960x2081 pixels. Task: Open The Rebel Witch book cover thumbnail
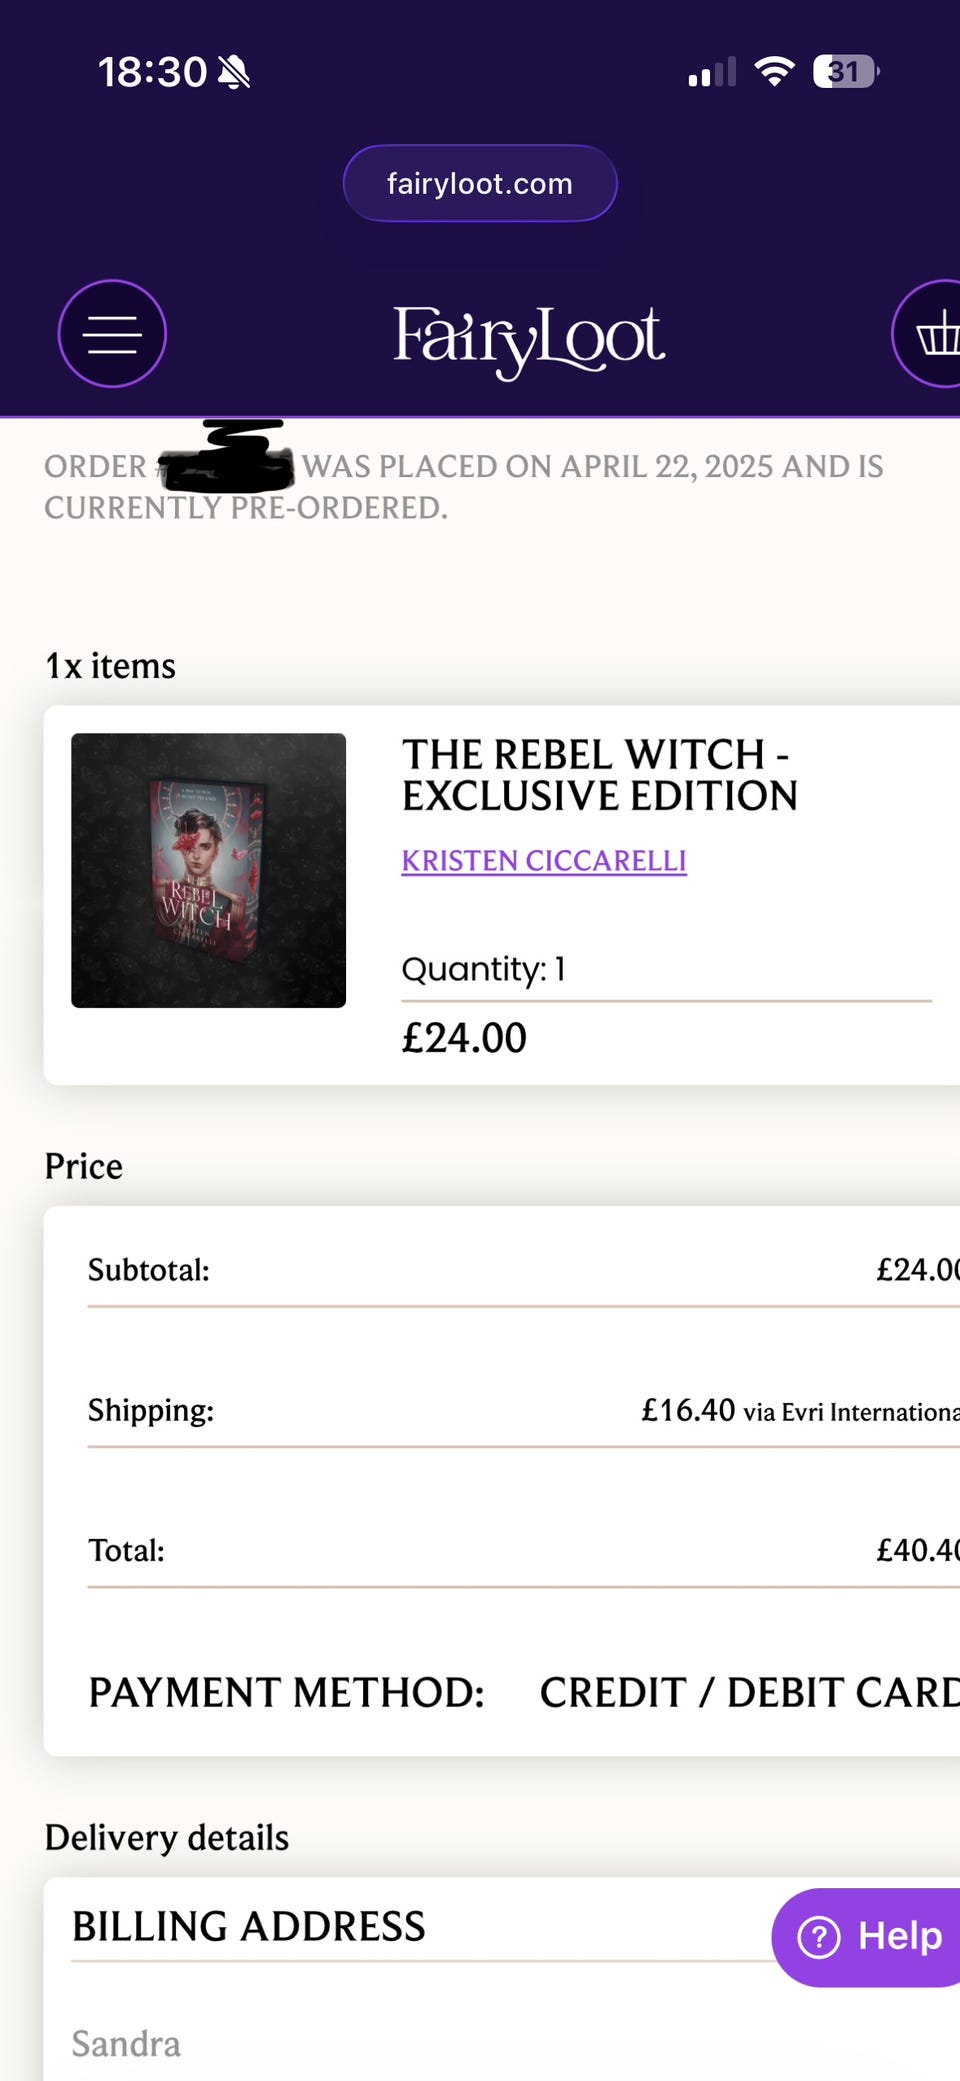208,870
